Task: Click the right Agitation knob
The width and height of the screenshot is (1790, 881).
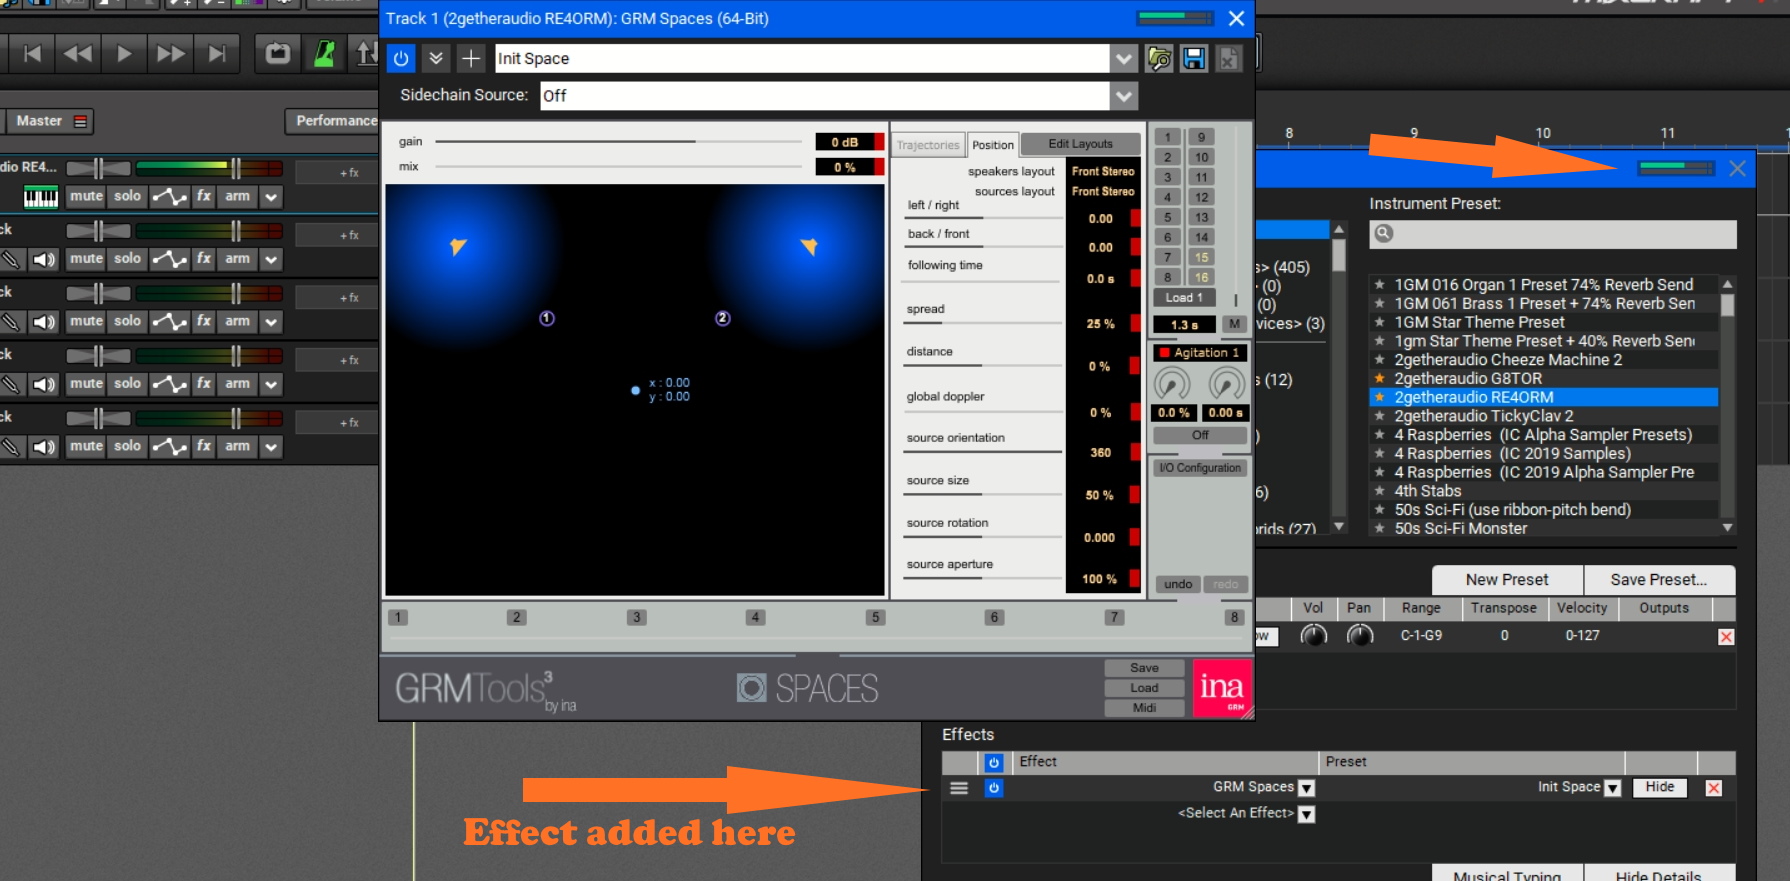Action: pos(1226,383)
